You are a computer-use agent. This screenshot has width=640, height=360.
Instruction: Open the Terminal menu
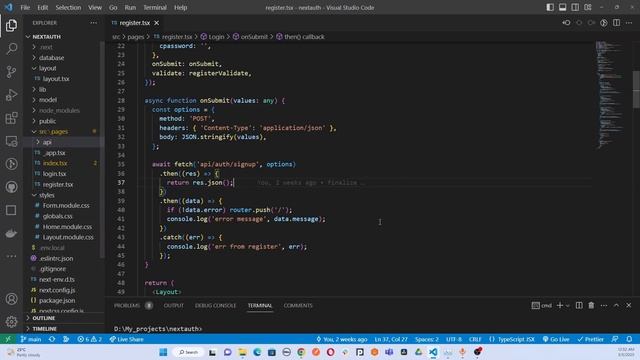click(x=155, y=7)
